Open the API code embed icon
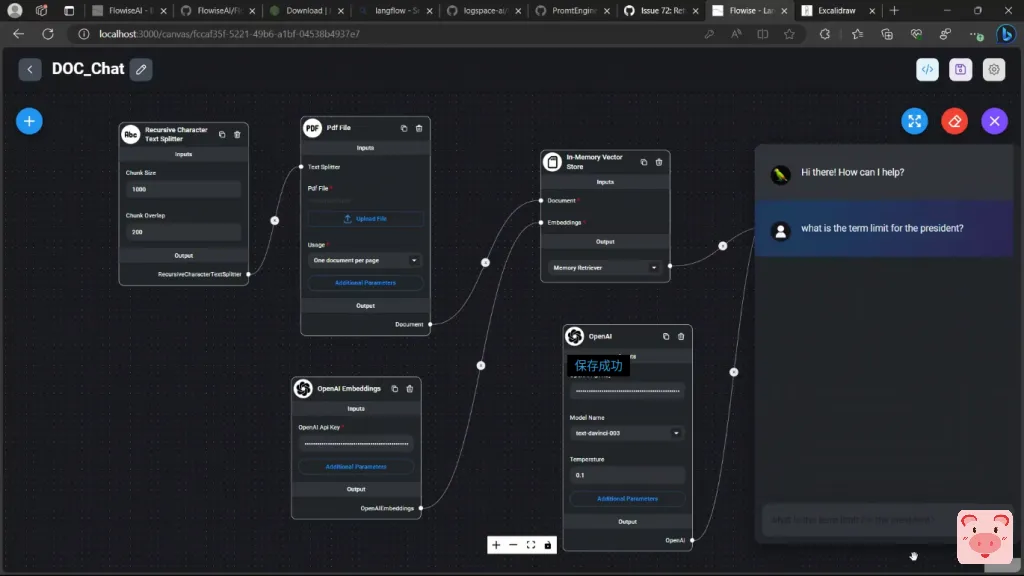Image resolution: width=1024 pixels, height=576 pixels. pos(927,69)
